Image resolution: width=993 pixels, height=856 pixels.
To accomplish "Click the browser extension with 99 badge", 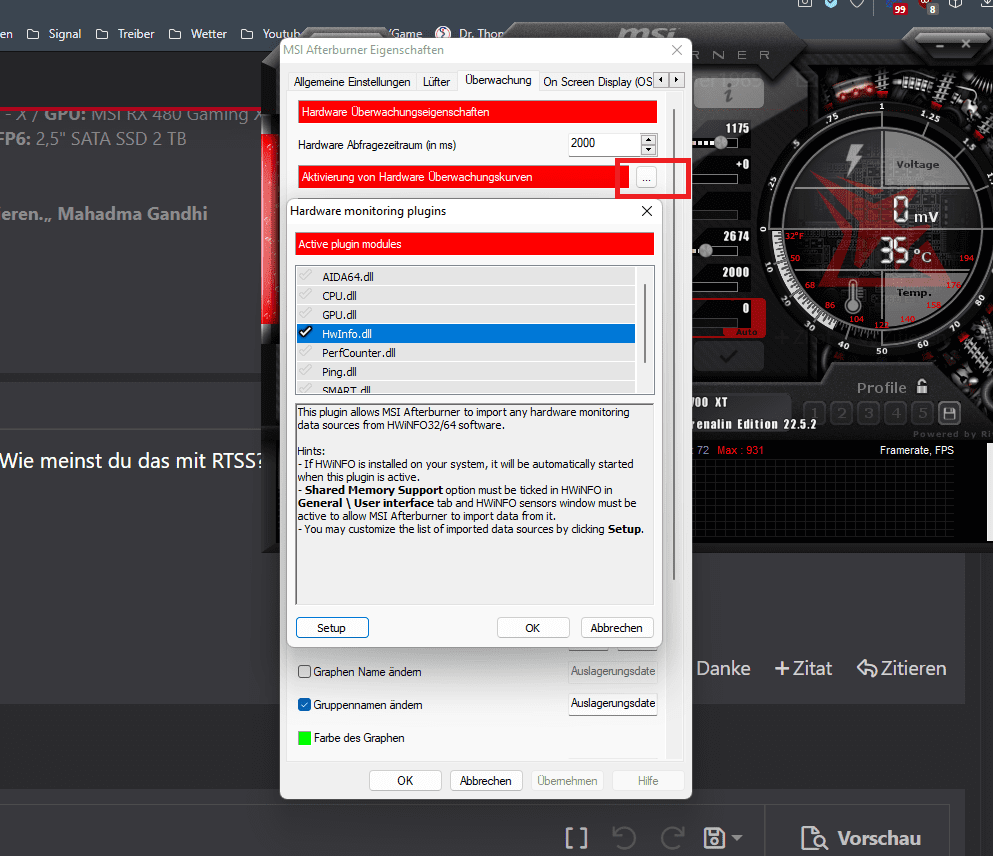I will pos(898,6).
